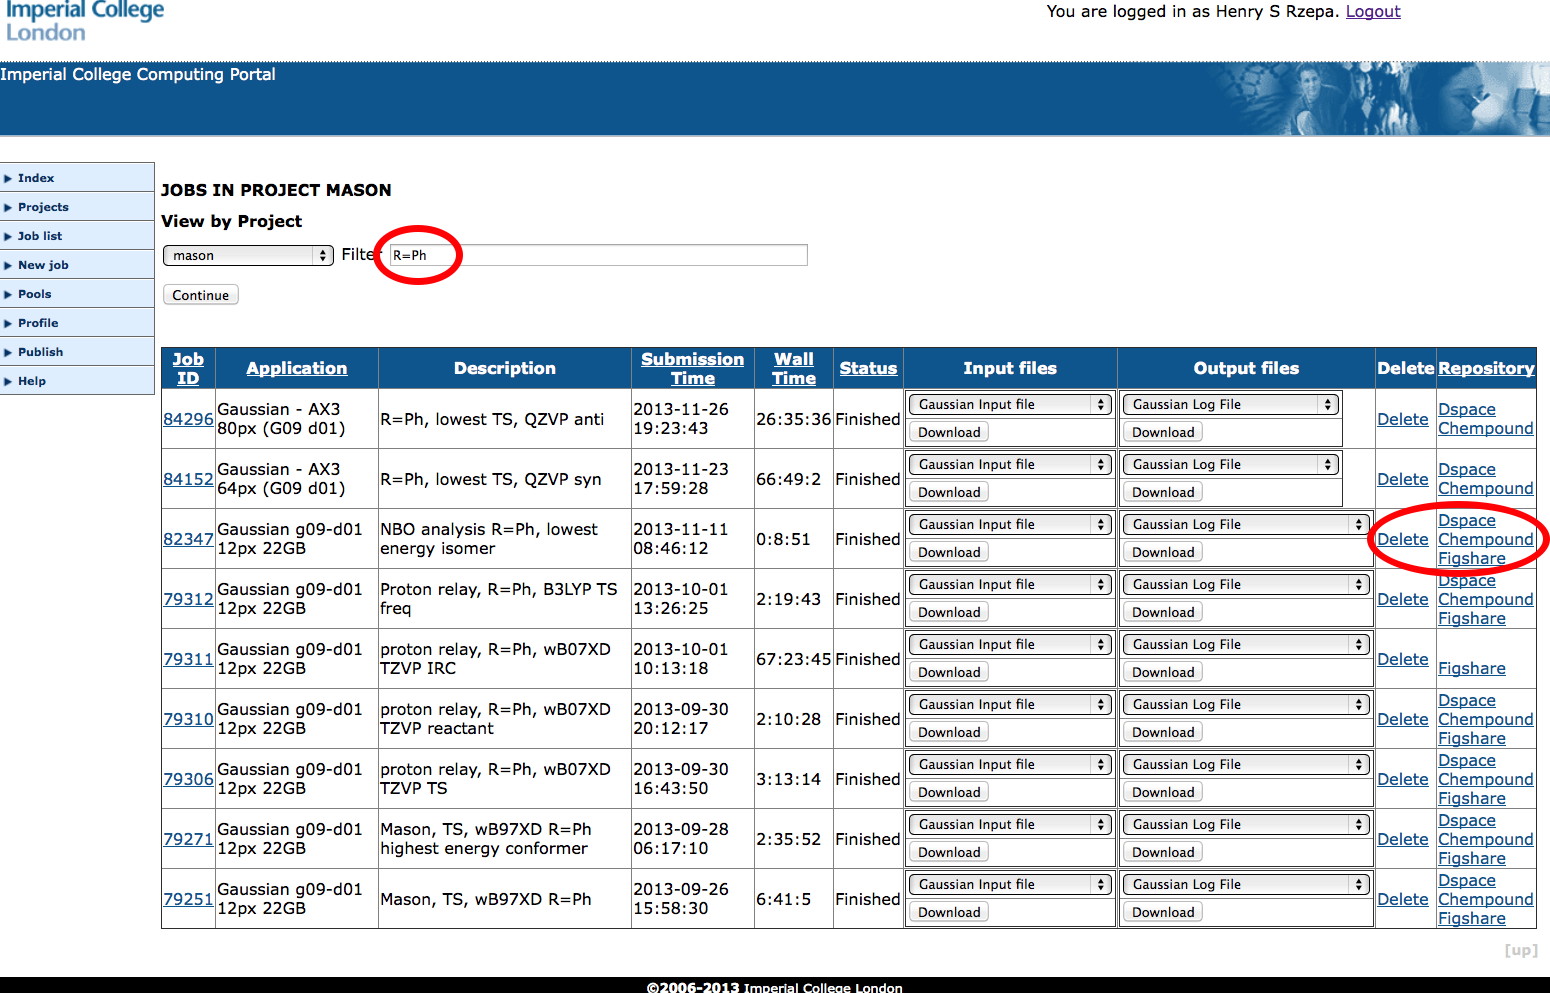Viewport: 1550px width, 993px height.
Task: Publish job 82347 to Figshare
Action: 1471,558
